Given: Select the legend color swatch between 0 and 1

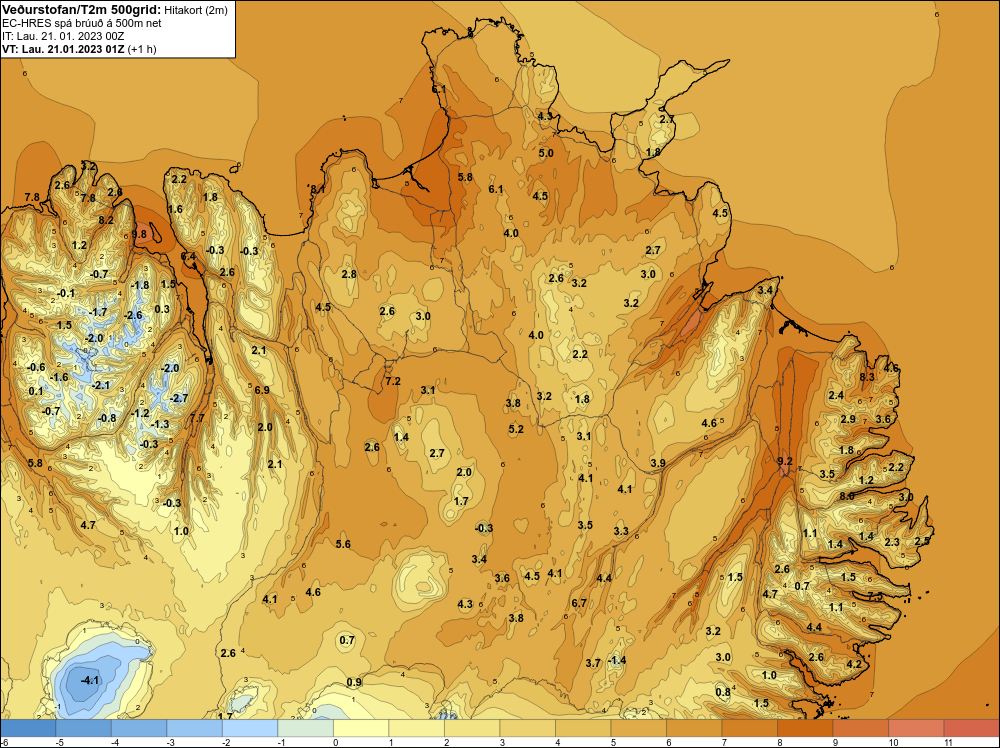Looking at the screenshot, I should 361,728.
